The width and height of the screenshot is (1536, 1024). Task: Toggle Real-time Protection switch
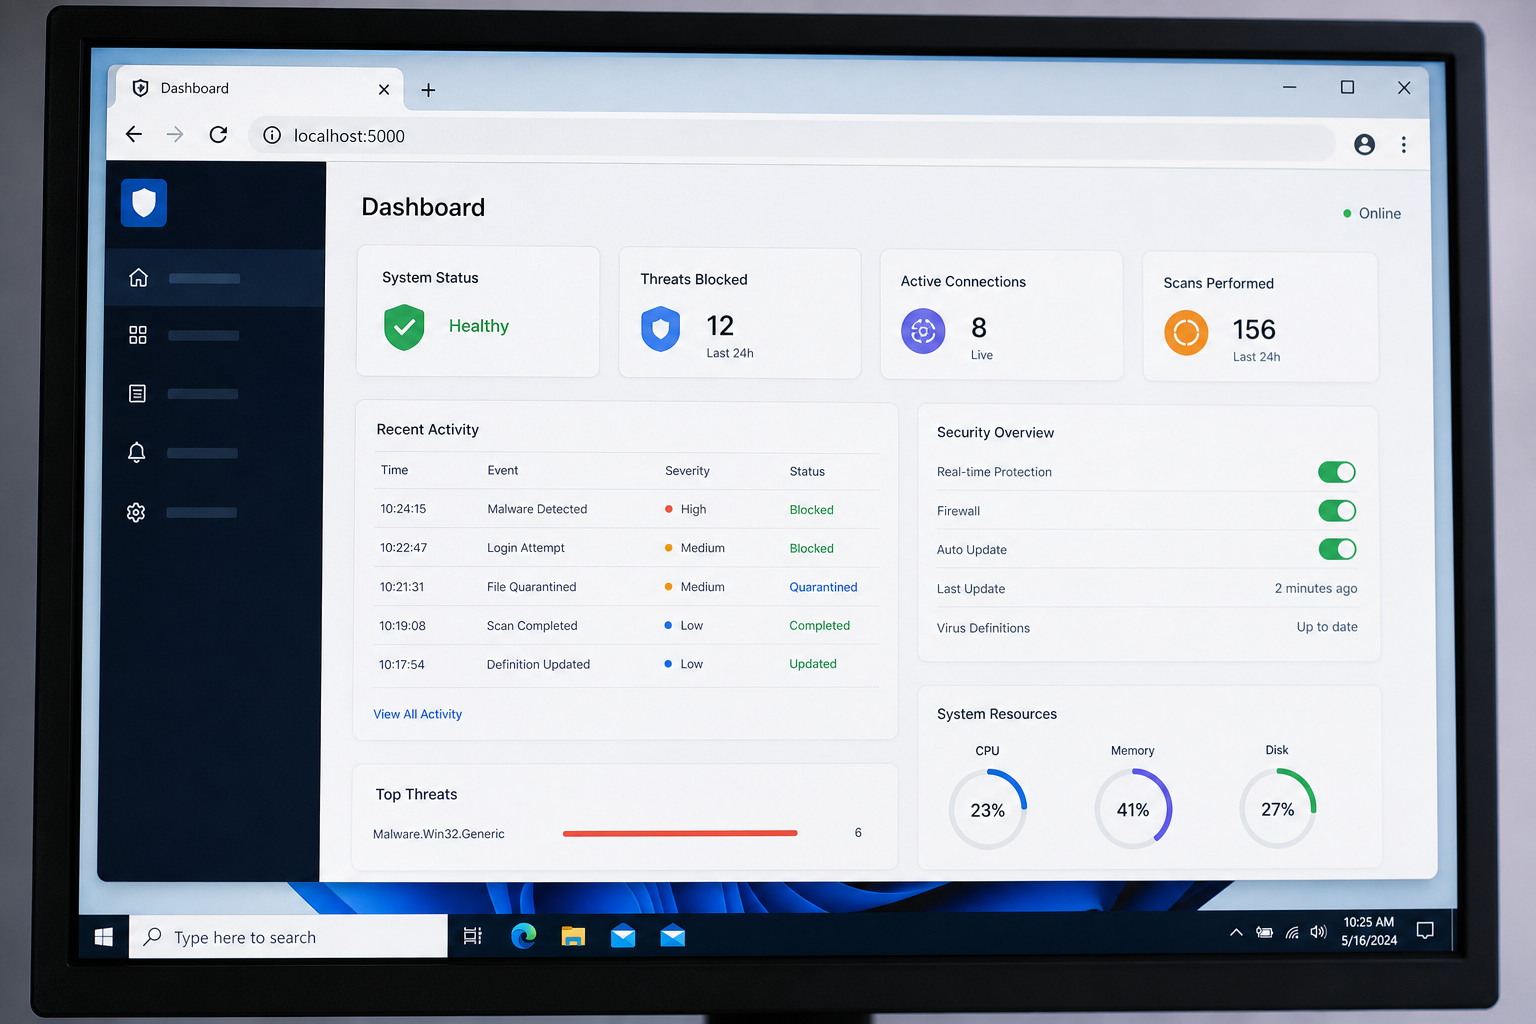1337,472
